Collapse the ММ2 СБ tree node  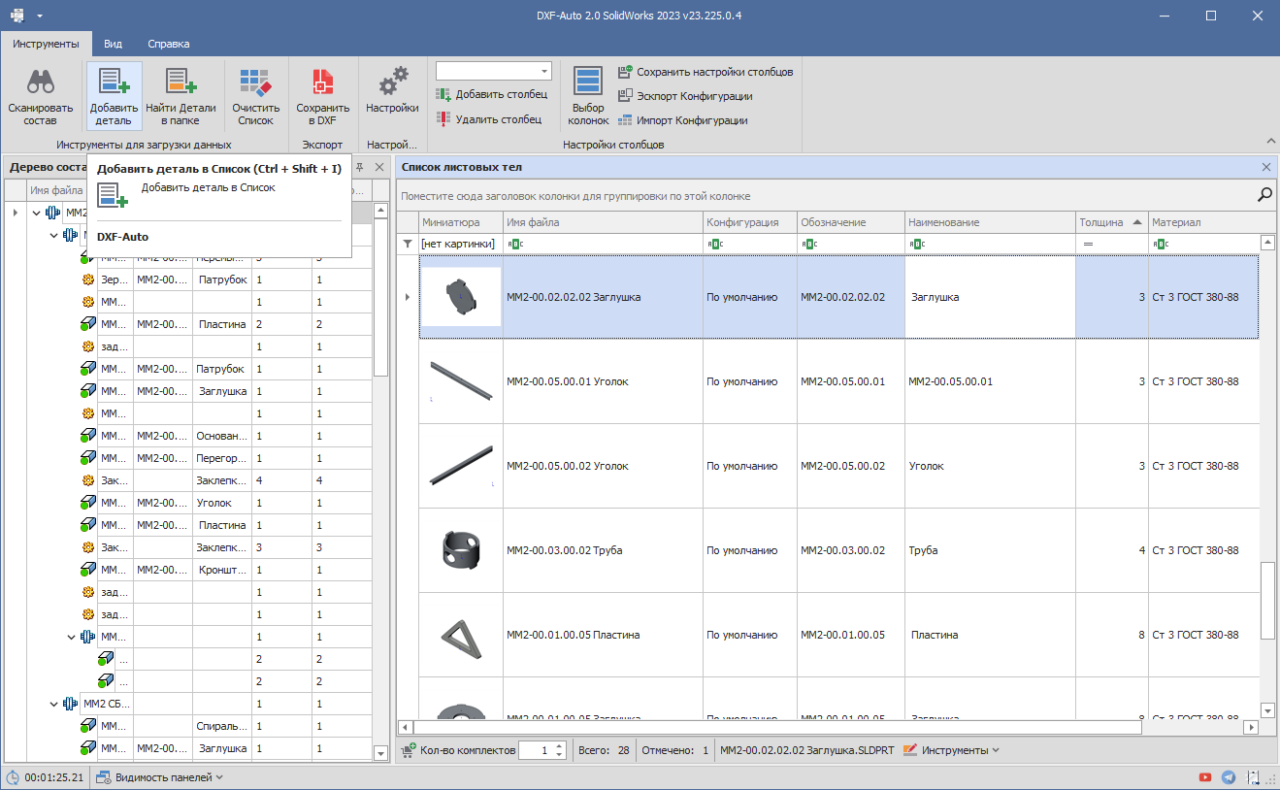[x=54, y=704]
